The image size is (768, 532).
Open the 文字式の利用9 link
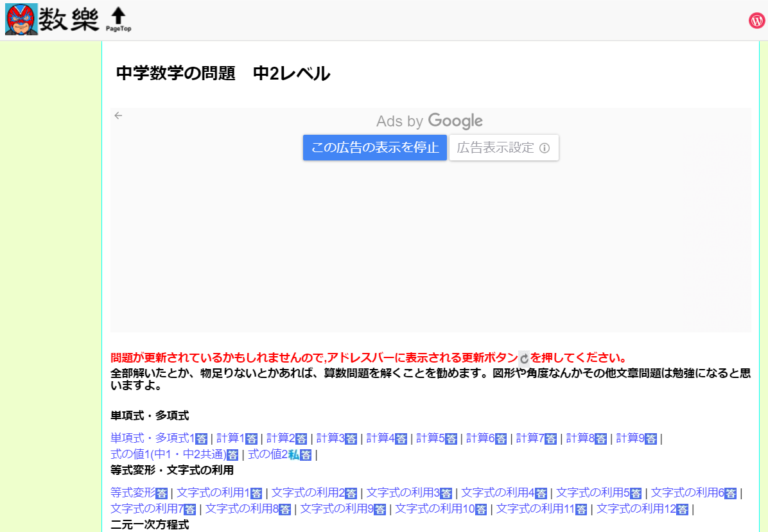(337, 509)
